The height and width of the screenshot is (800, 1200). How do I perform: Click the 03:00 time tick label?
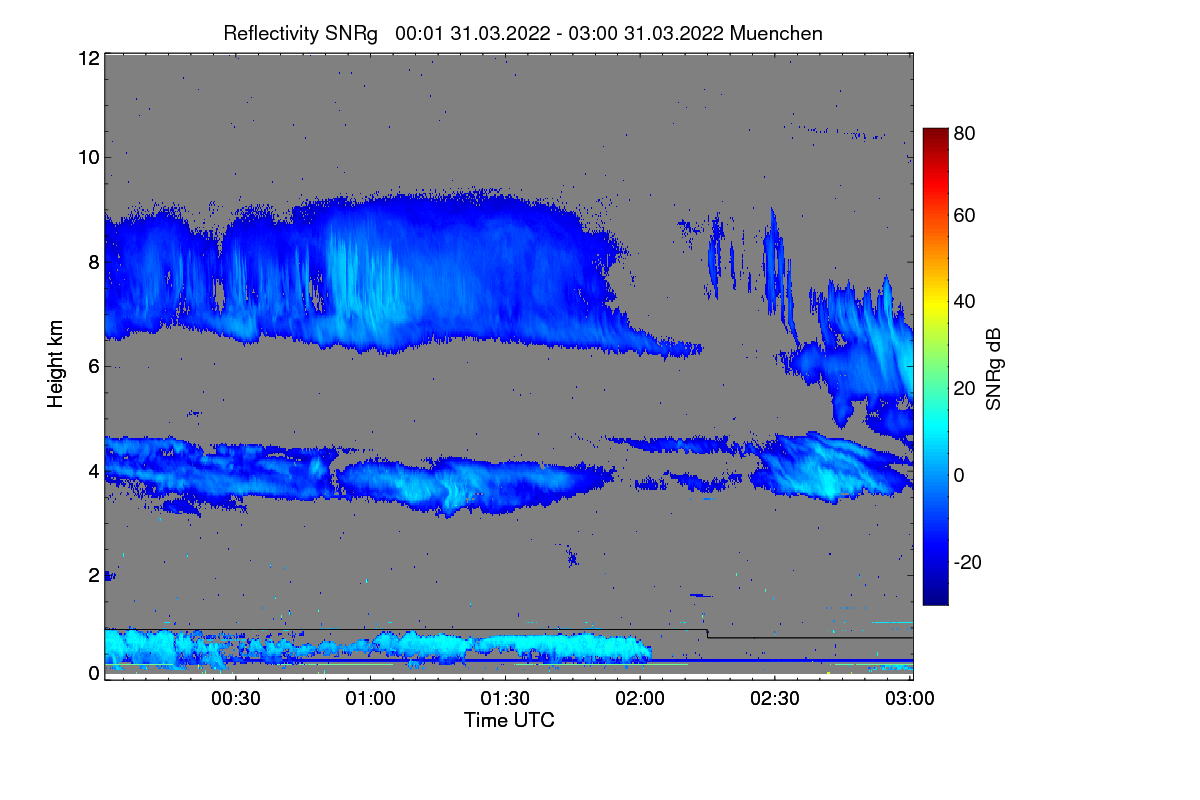(x=910, y=698)
